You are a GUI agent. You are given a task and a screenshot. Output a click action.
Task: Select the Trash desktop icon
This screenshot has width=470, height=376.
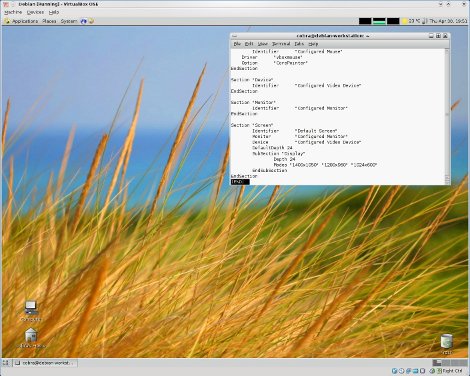pyautogui.click(x=446, y=344)
